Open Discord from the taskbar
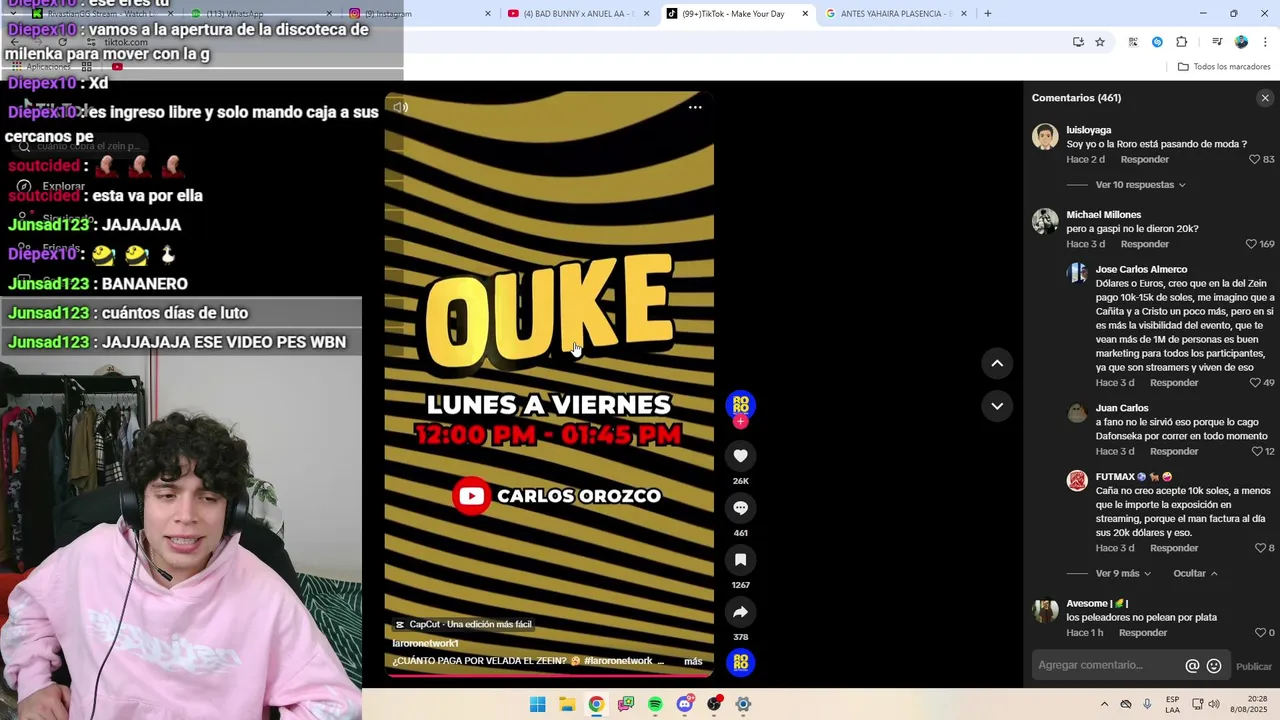The image size is (1280, 720). [x=685, y=704]
